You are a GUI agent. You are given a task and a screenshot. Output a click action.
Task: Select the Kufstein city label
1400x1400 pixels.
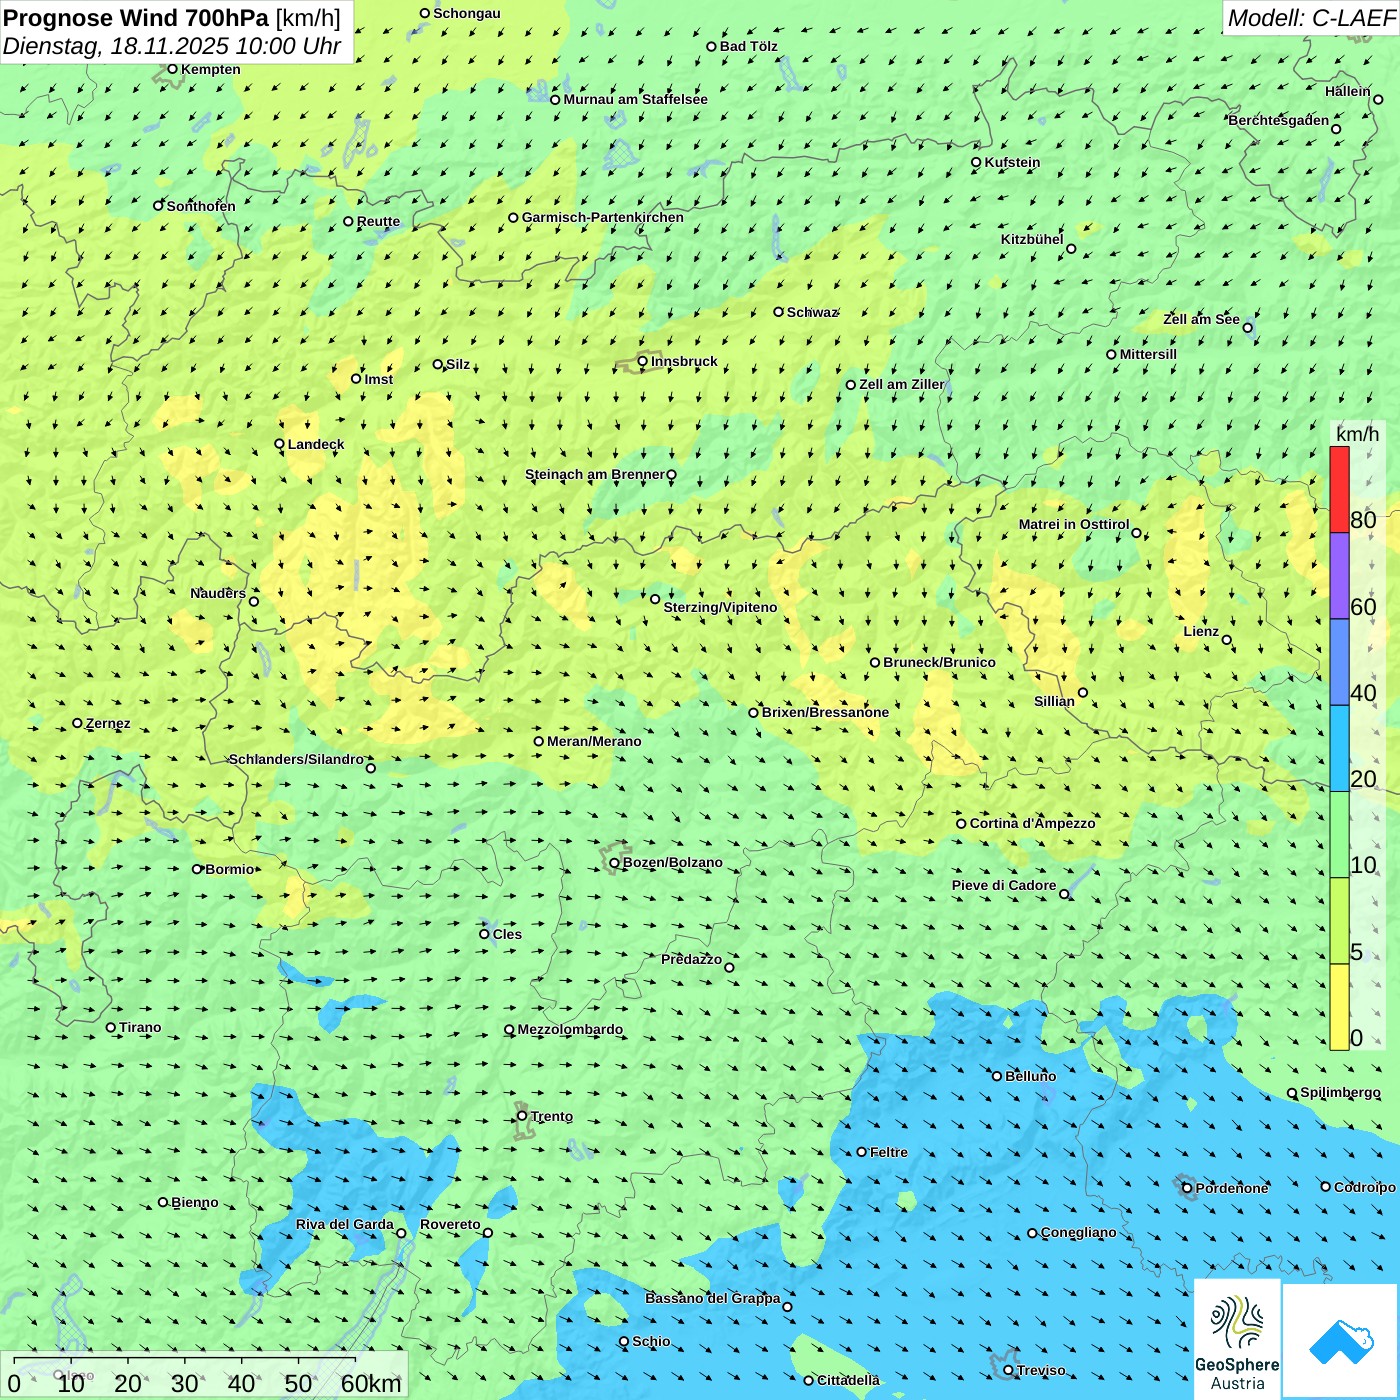point(1012,162)
